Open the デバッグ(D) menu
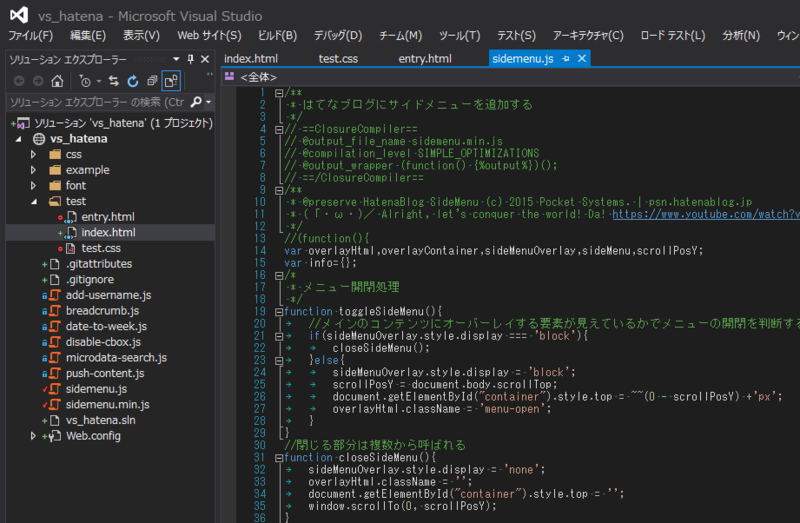 coord(338,35)
